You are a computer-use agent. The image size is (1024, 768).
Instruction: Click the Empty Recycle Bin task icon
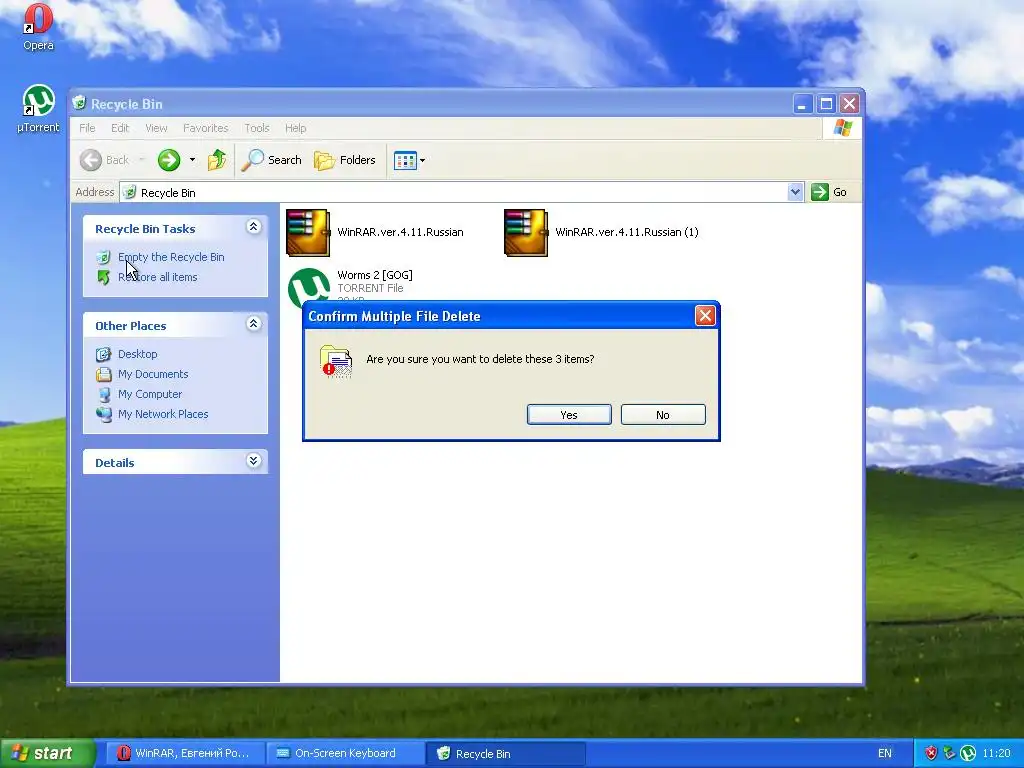[103, 257]
